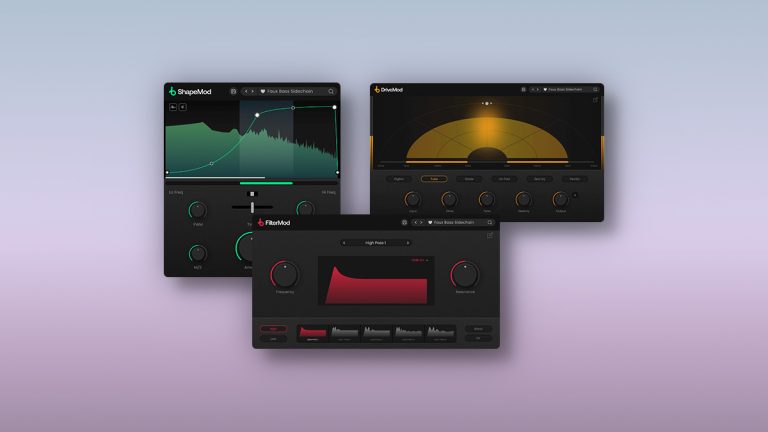Go to next preset in DriveMod
The width and height of the screenshot is (768, 432).
[x=538, y=90]
